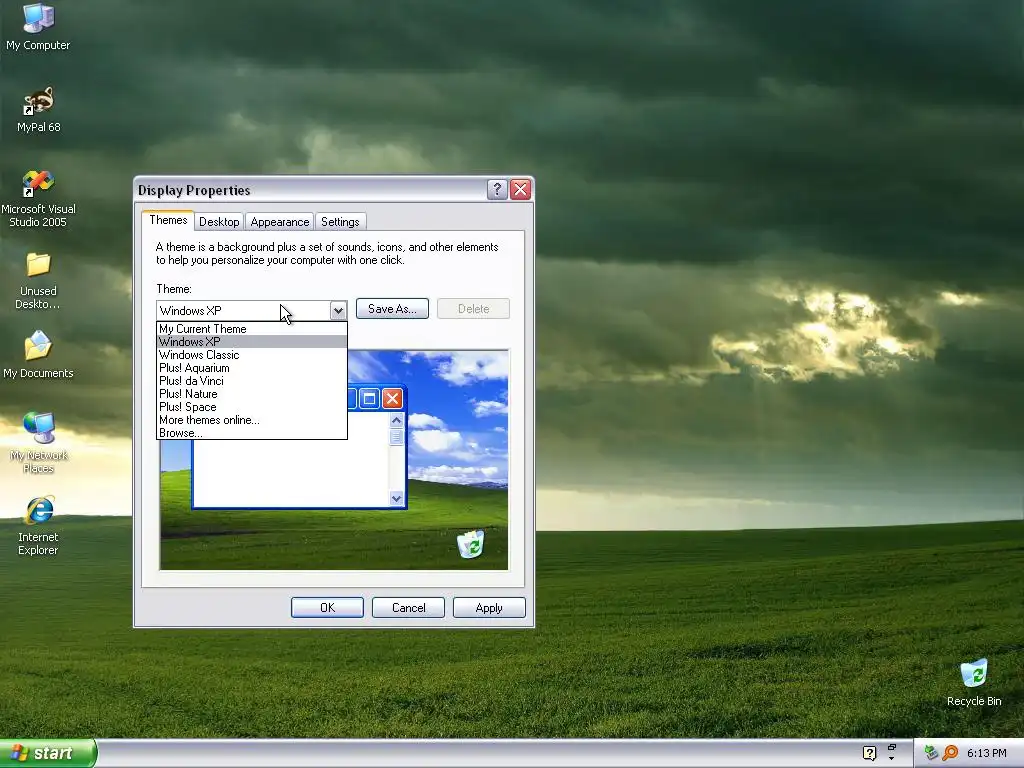This screenshot has height=768, width=1024.
Task: Click the taskbar clock showing 6:13 PM
Action: pos(986,753)
